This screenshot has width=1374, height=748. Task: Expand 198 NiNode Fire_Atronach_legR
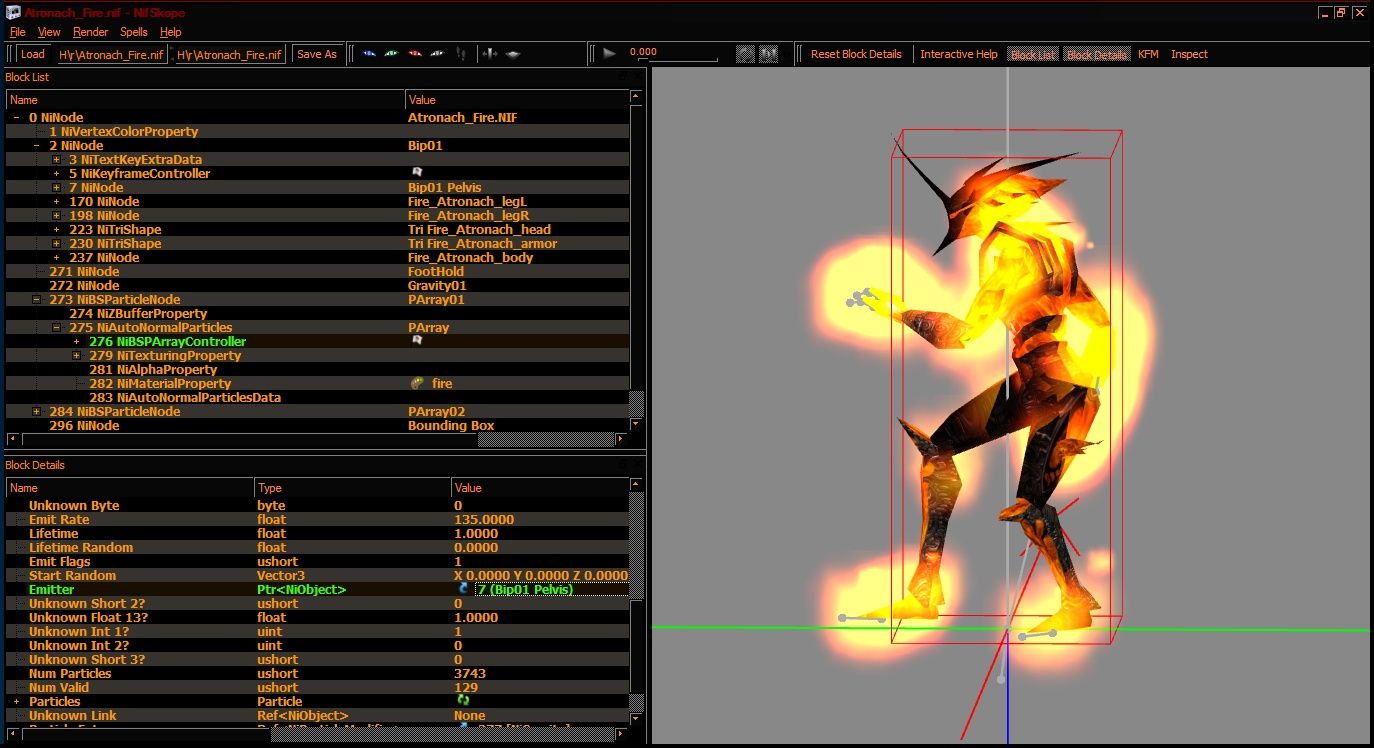57,216
